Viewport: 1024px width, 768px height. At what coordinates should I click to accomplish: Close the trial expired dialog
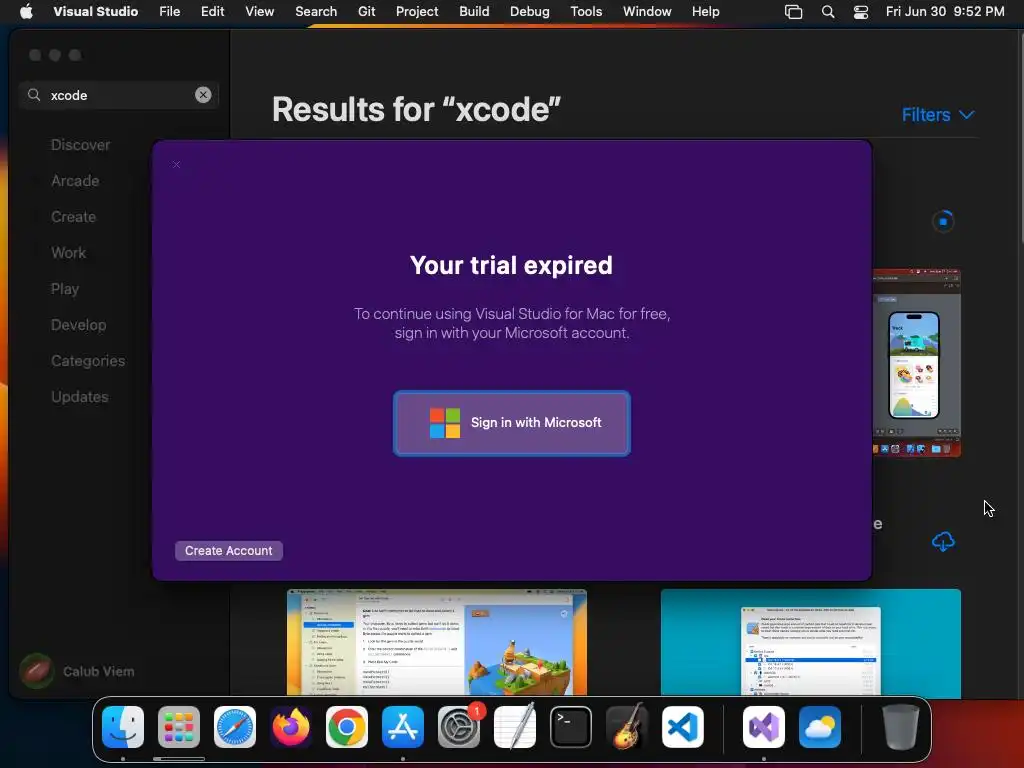point(176,165)
